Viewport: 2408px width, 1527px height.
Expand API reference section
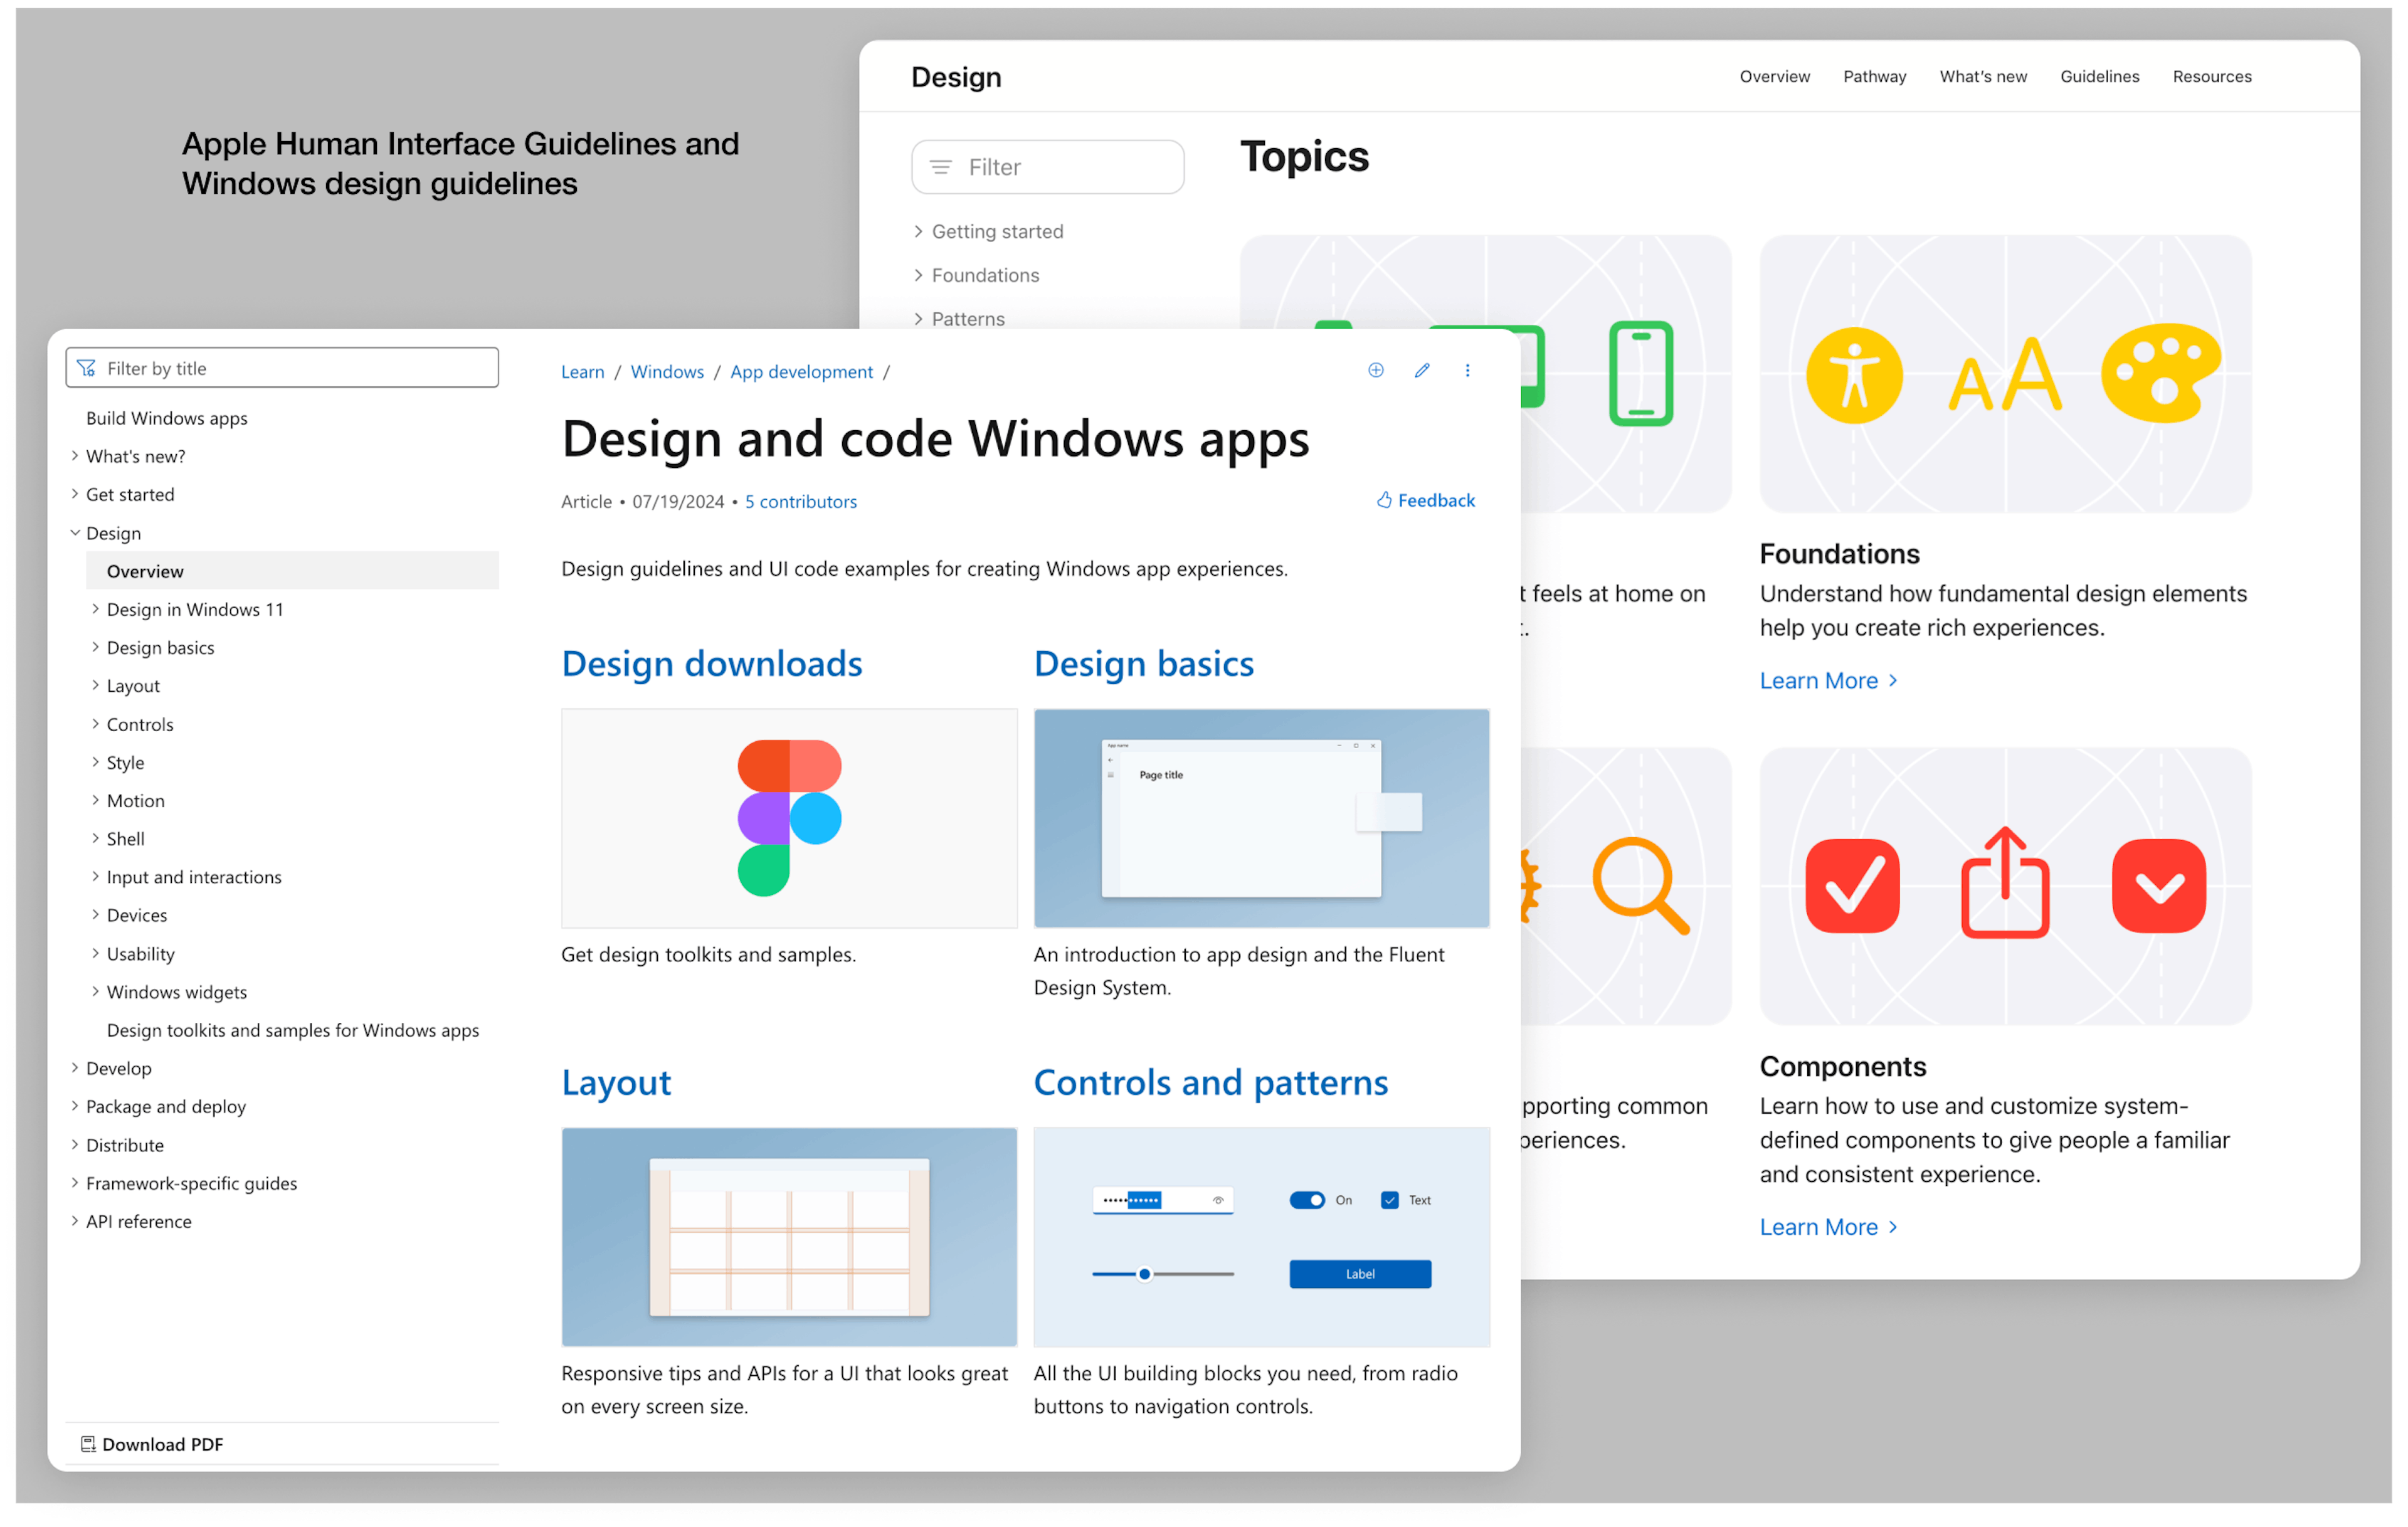[75, 1221]
